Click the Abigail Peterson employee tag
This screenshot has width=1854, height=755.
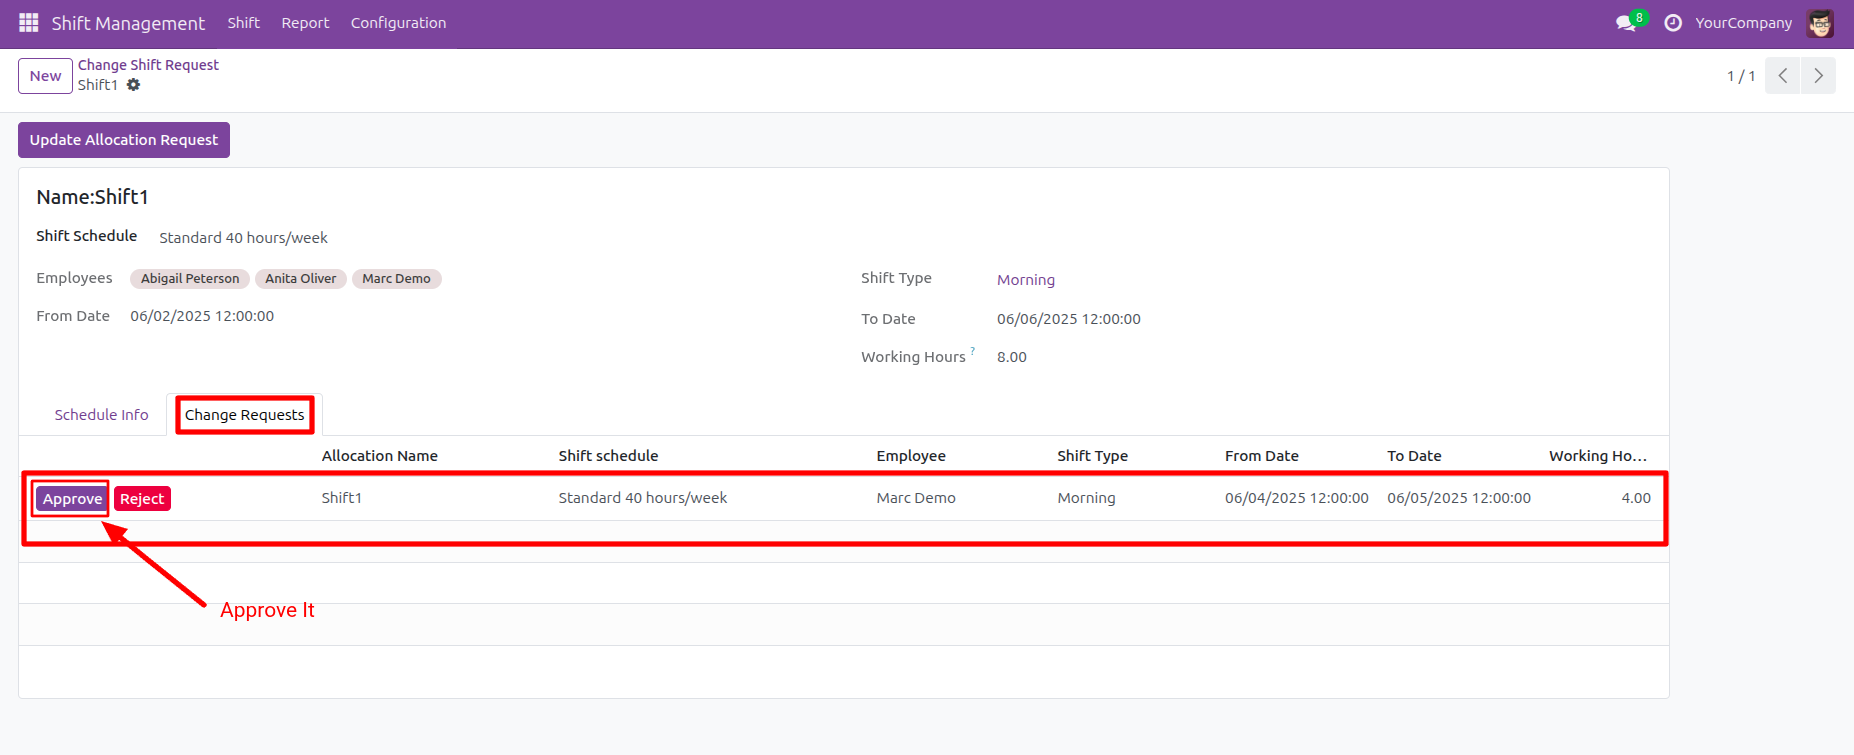pyautogui.click(x=190, y=279)
